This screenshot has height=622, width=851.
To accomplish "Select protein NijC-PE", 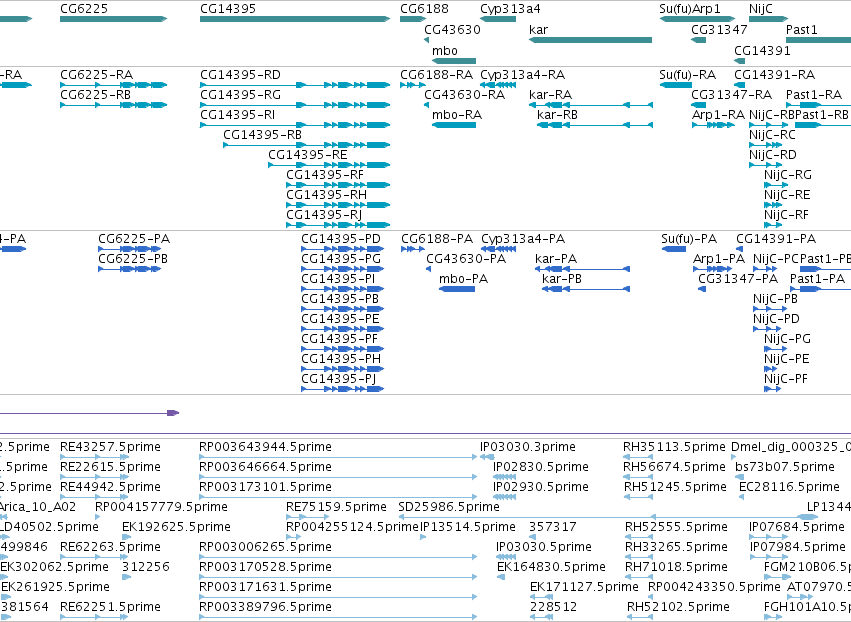I will click(x=787, y=359).
